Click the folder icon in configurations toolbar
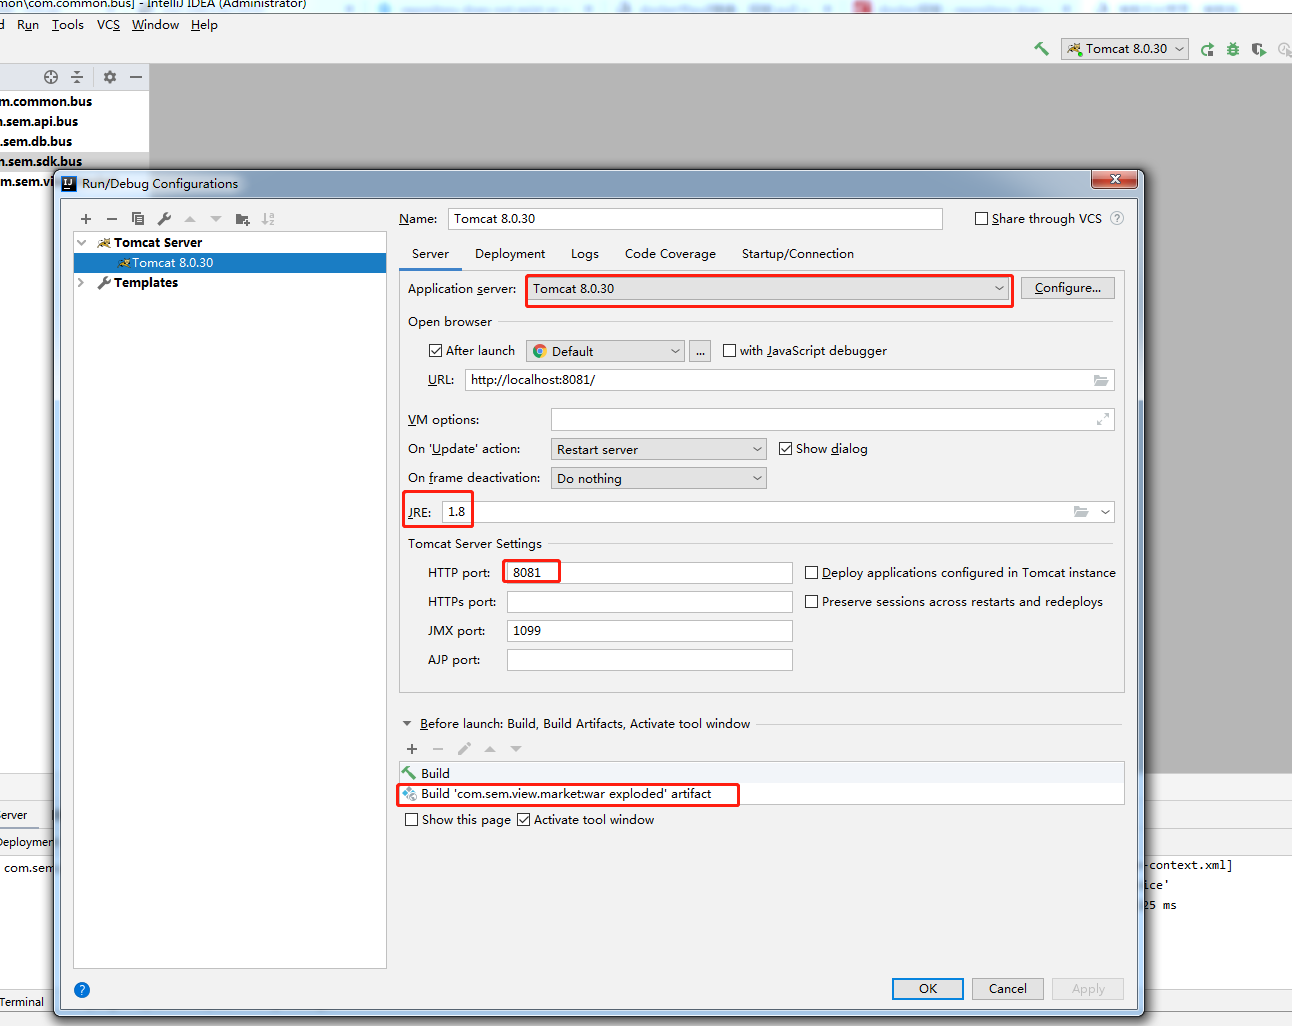The width and height of the screenshot is (1292, 1026). [242, 219]
